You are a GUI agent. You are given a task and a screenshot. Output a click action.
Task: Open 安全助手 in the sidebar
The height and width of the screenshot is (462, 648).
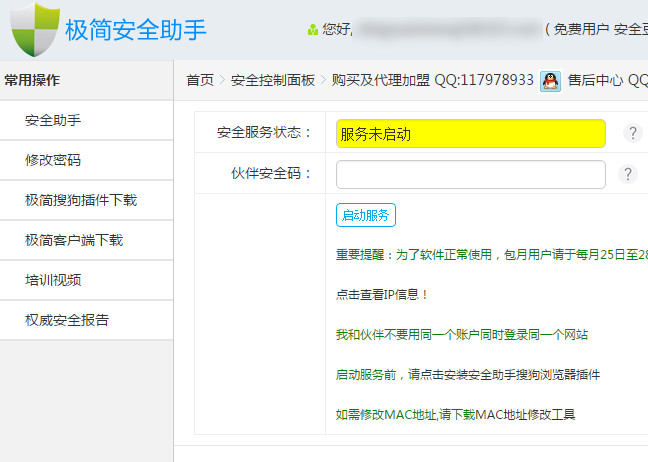point(53,121)
